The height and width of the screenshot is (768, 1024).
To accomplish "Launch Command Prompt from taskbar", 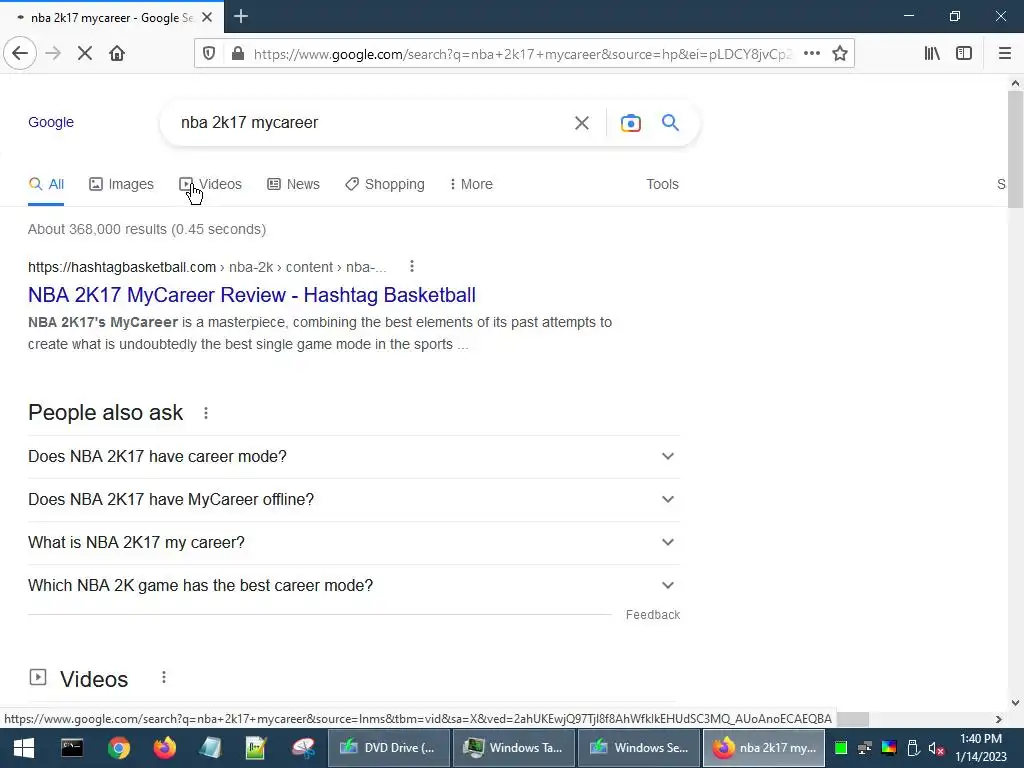I will [x=72, y=748].
